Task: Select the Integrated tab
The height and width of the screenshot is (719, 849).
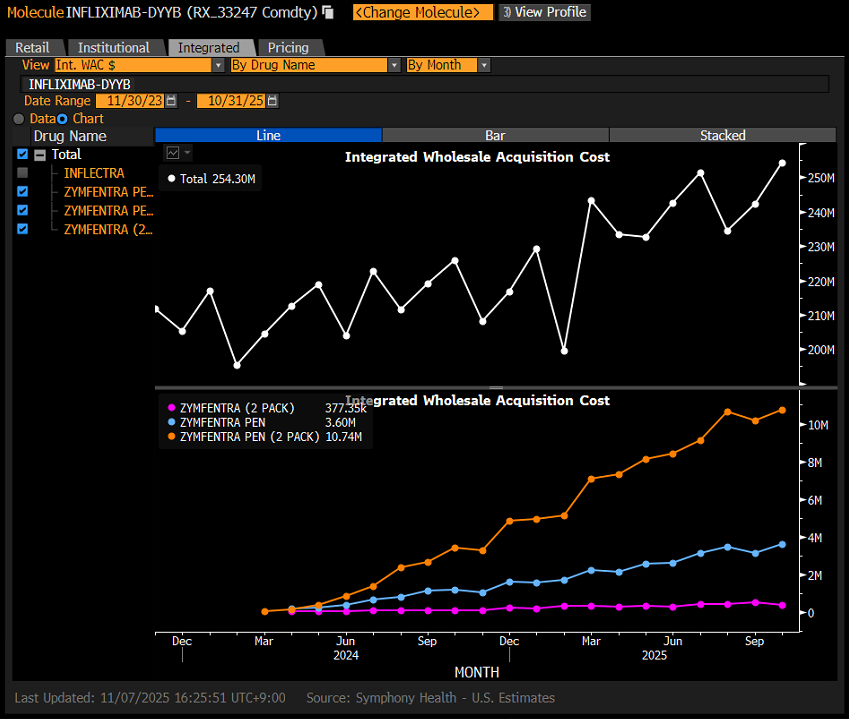Action: (208, 48)
